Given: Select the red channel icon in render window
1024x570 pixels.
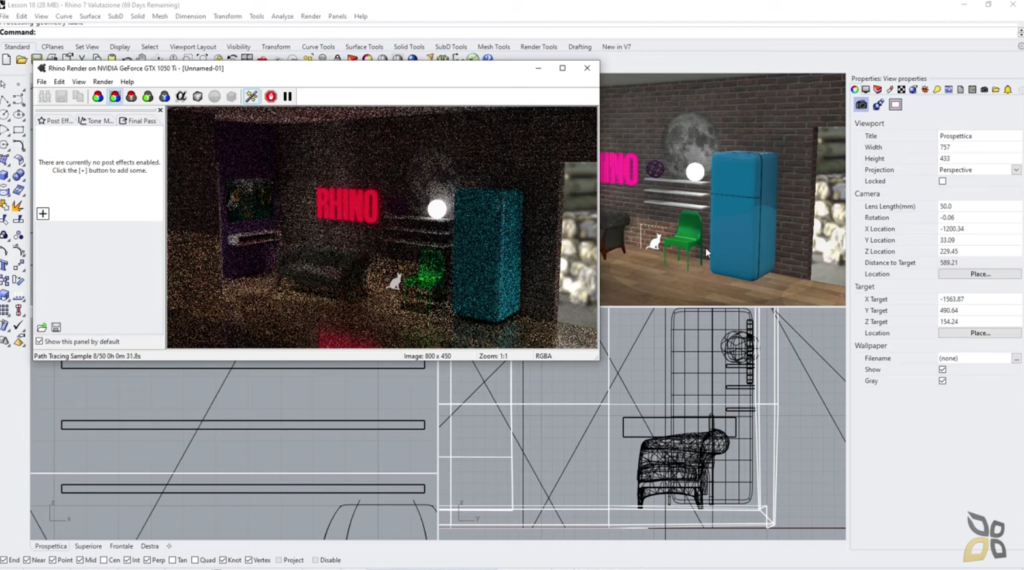Looking at the screenshot, I should click(x=131, y=97).
